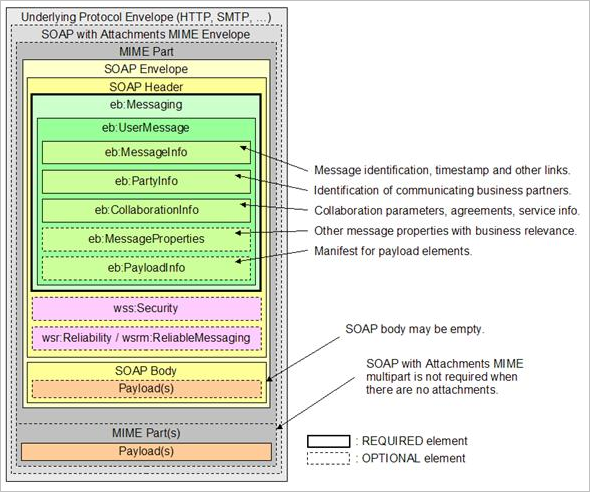Screen dimensions: 590x492
Task: Click the SOAP with Attachments MIME Envelope title
Action: point(146,34)
